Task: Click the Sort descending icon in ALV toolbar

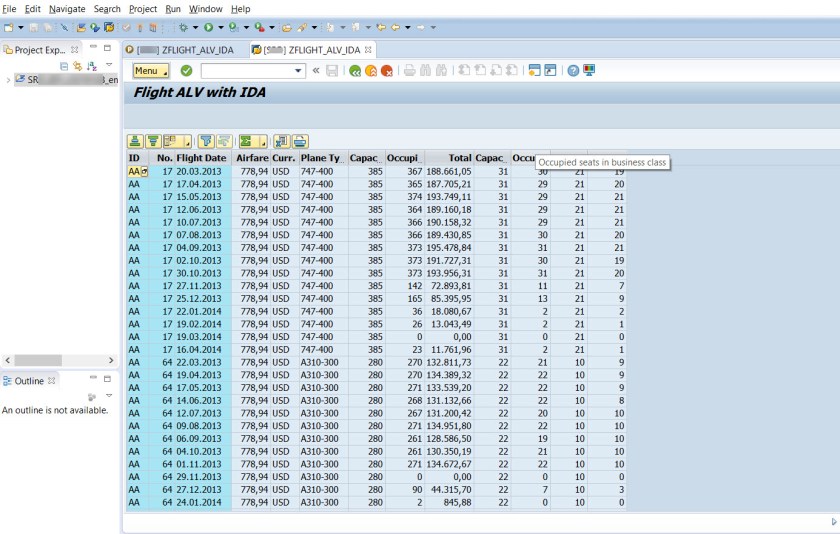Action: (x=153, y=142)
